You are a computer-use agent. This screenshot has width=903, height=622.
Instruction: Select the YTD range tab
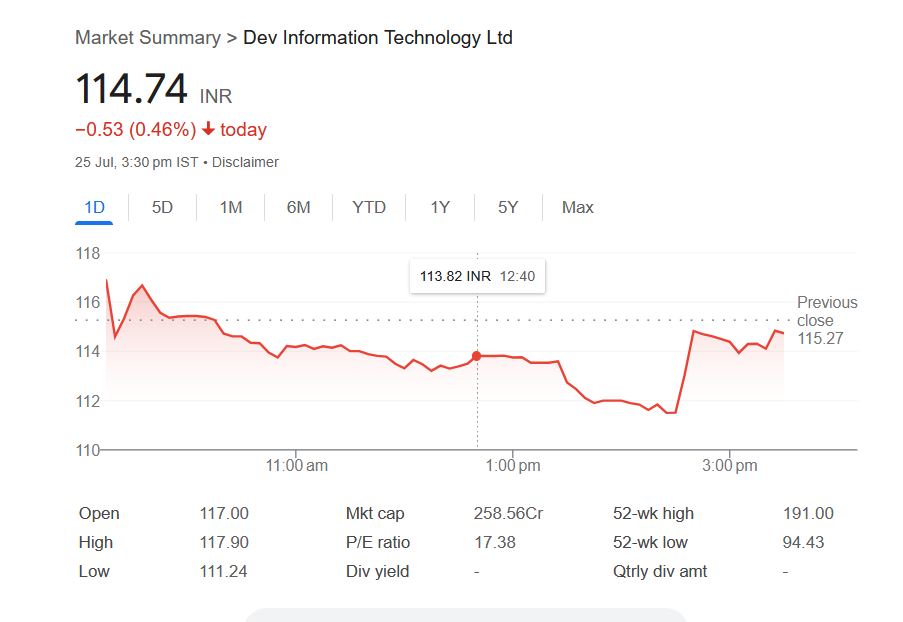pyautogui.click(x=369, y=207)
